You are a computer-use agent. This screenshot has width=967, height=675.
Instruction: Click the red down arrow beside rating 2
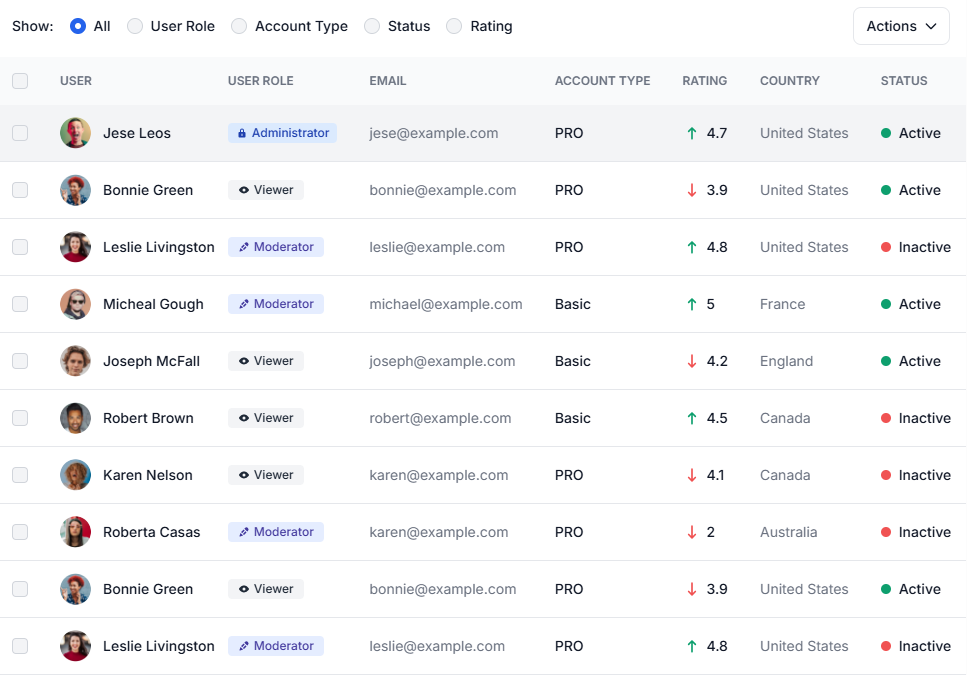click(691, 532)
